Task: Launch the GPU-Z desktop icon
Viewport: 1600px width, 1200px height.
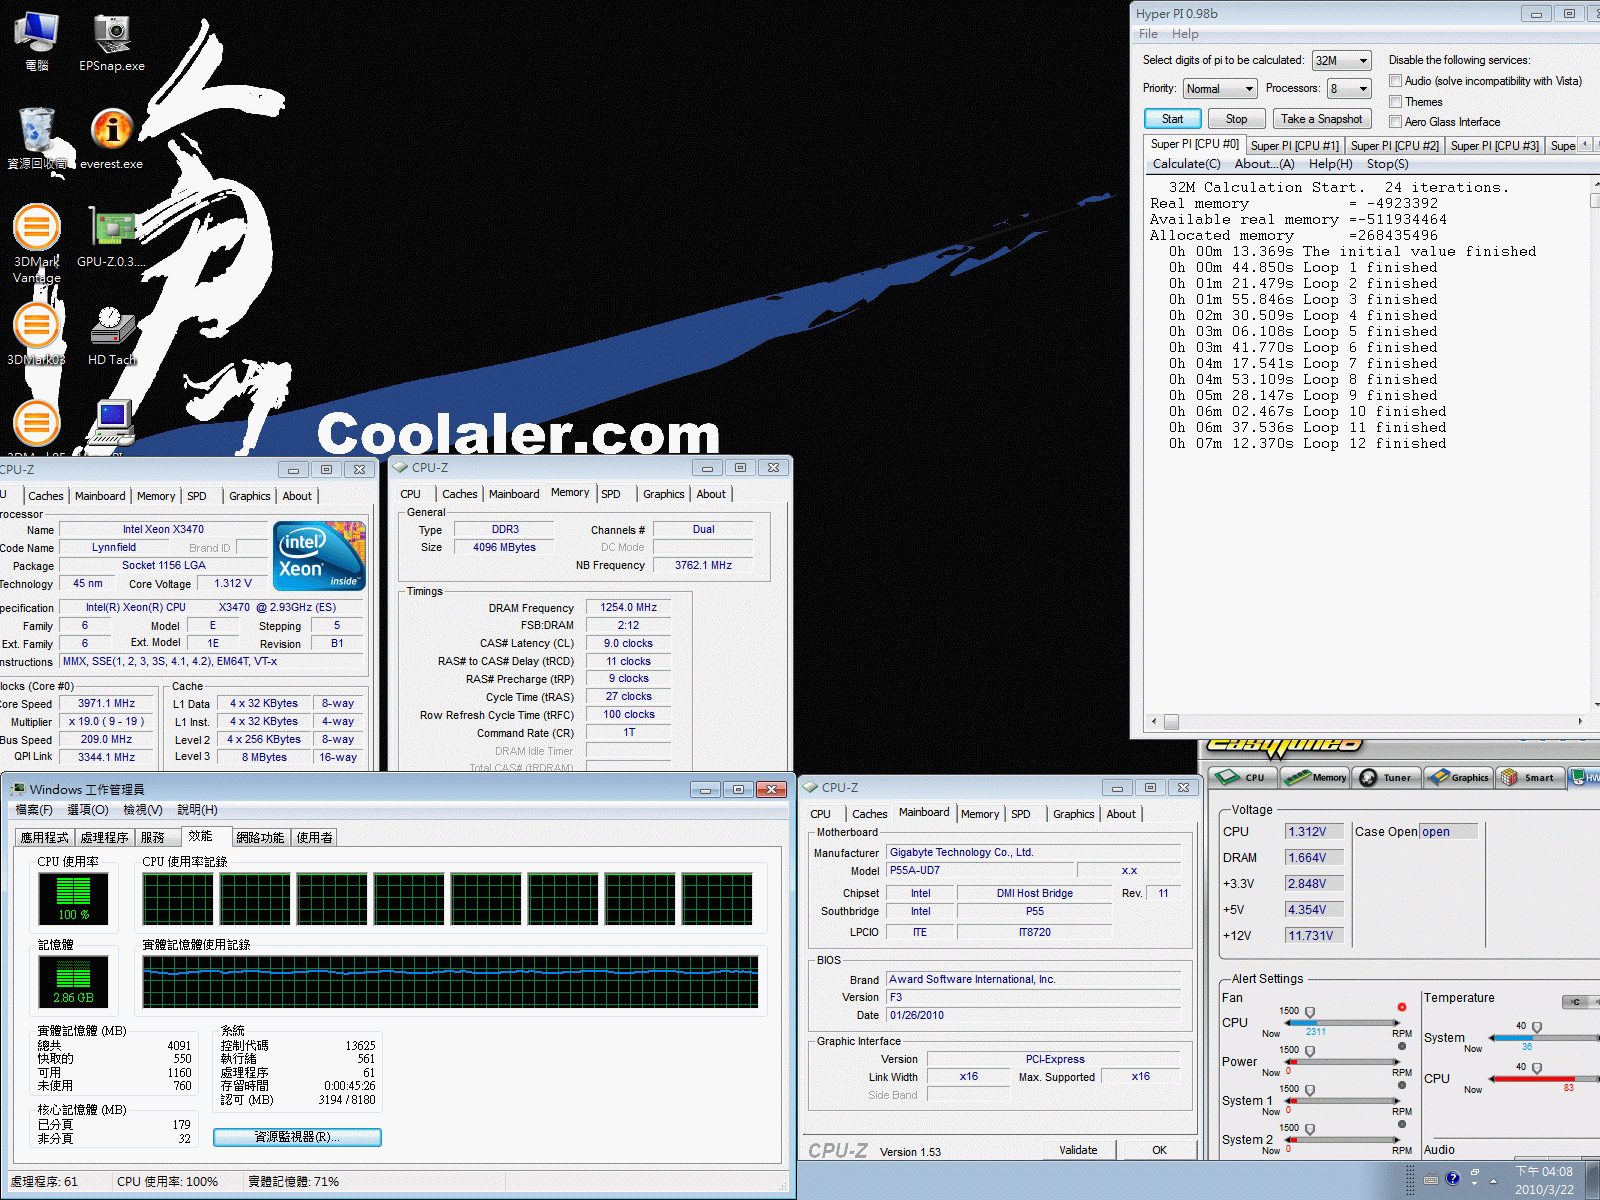Action: [112, 236]
